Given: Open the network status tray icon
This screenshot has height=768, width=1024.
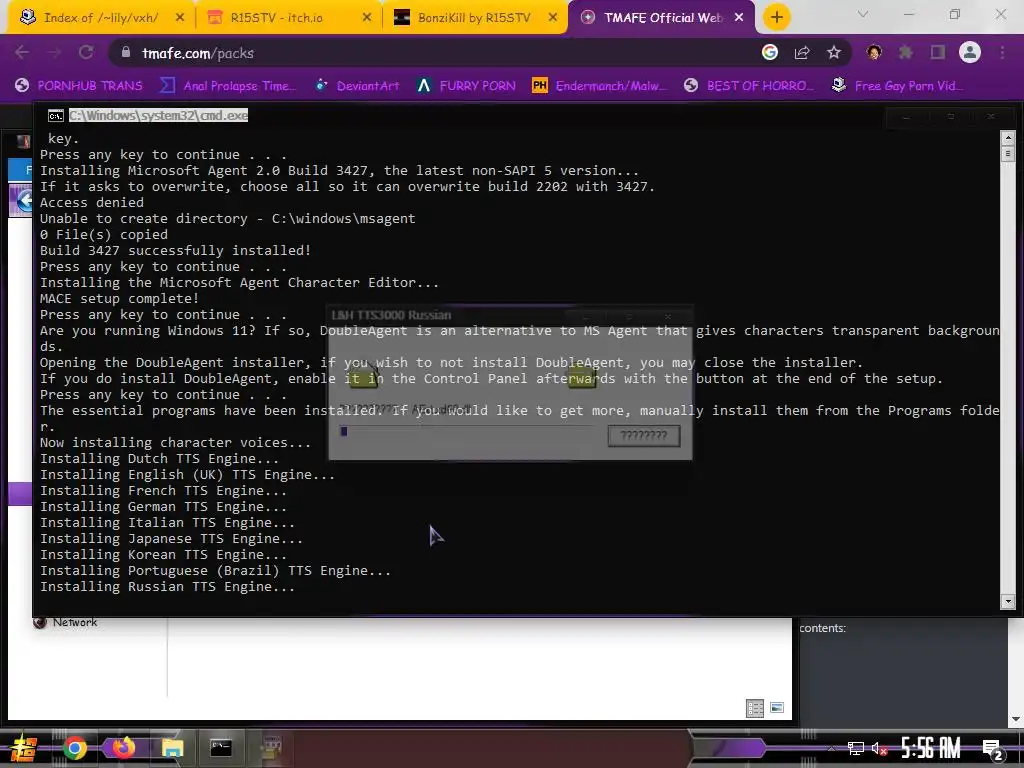Looking at the screenshot, I should tap(856, 748).
